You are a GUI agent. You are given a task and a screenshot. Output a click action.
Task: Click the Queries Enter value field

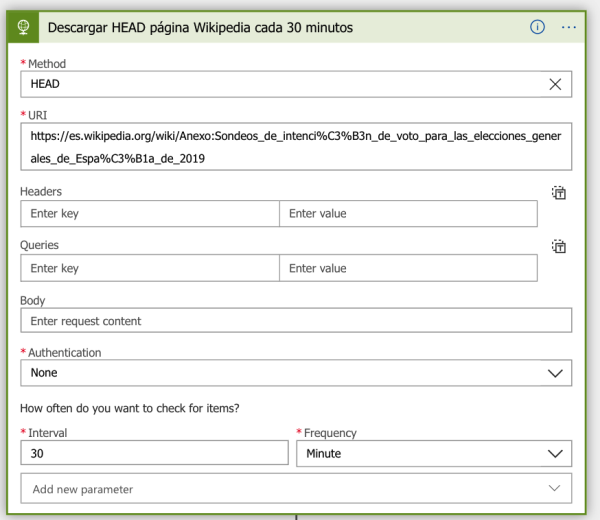(408, 268)
